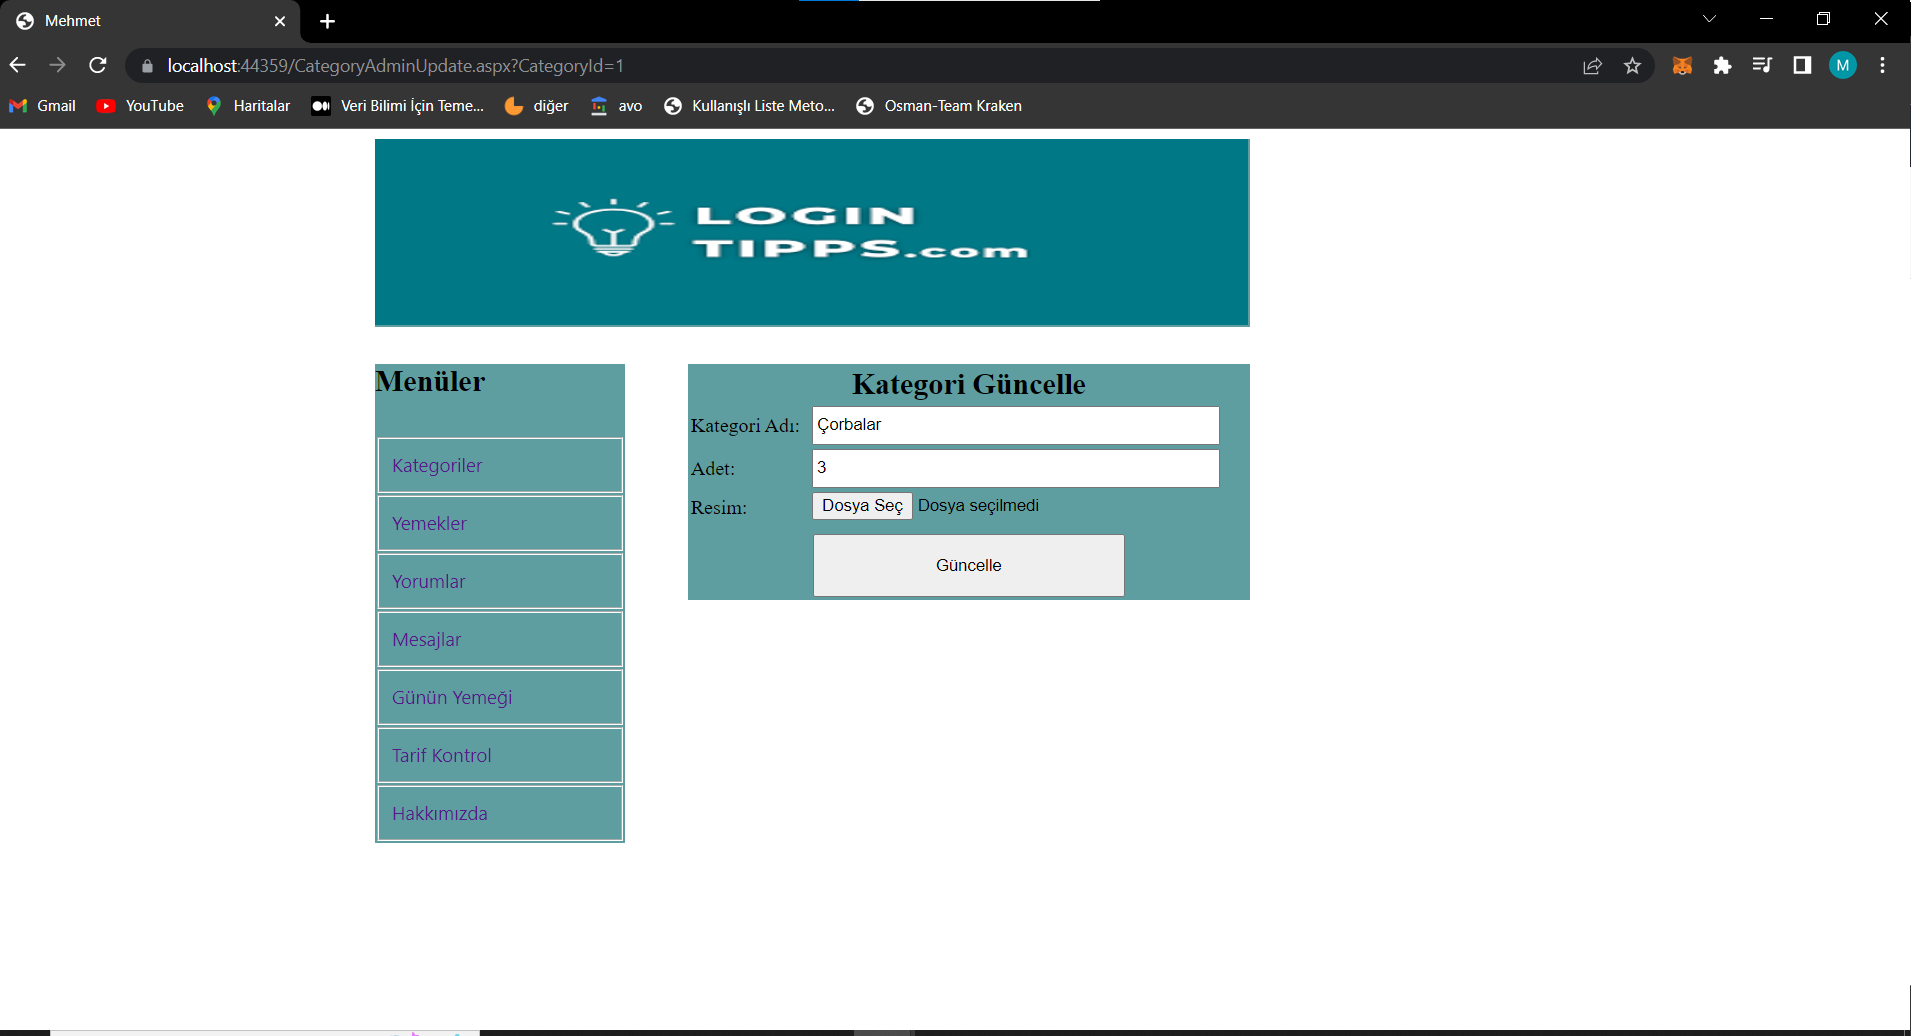Select the Mehmet browser tab
This screenshot has width=1911, height=1036.
pos(150,21)
